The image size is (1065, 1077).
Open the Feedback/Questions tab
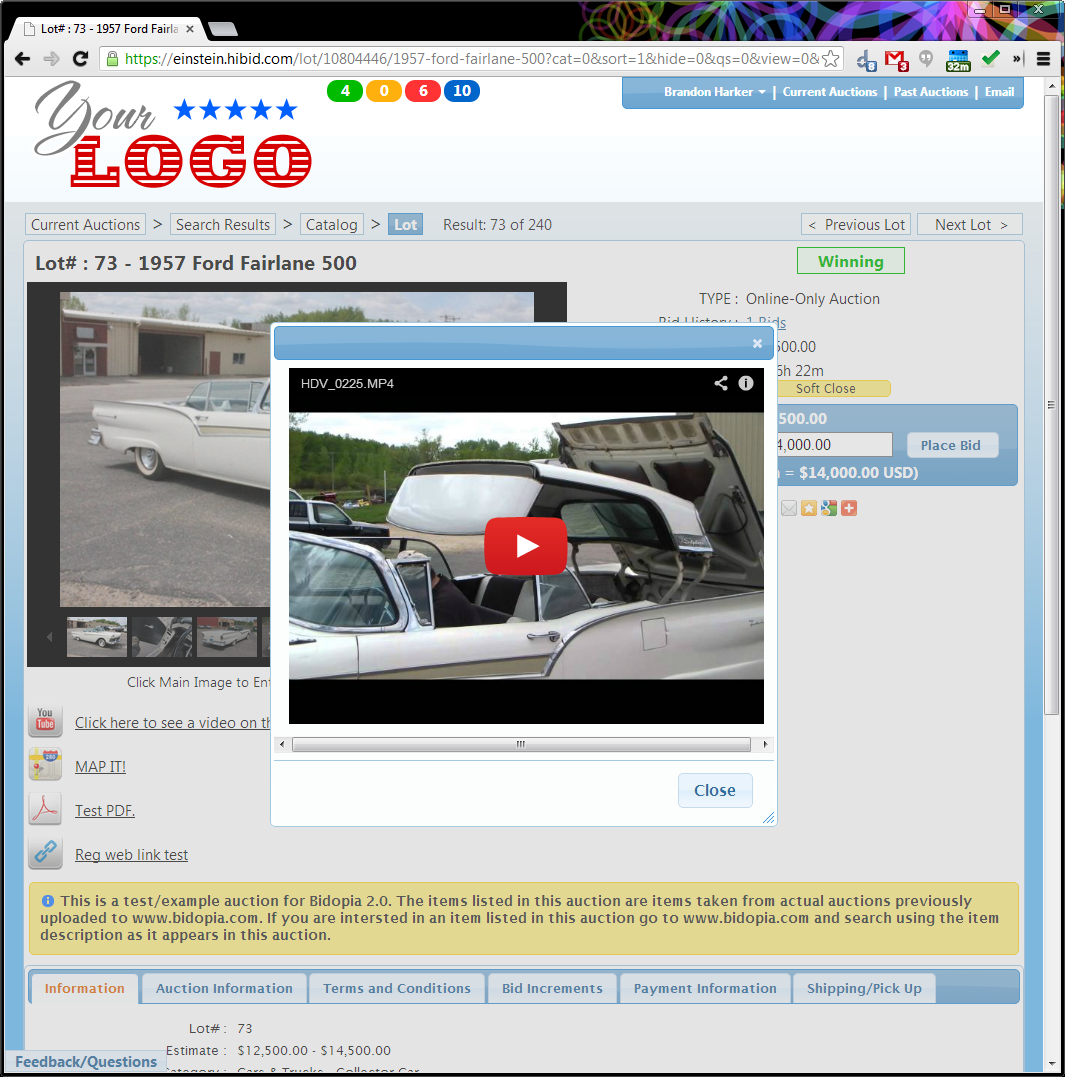tap(87, 1061)
